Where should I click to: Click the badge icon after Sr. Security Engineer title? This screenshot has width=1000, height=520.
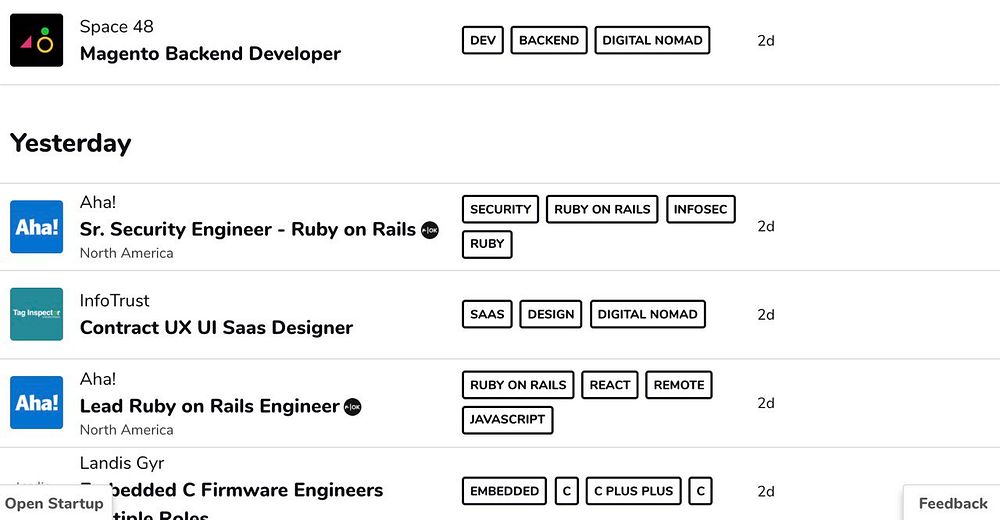click(430, 230)
